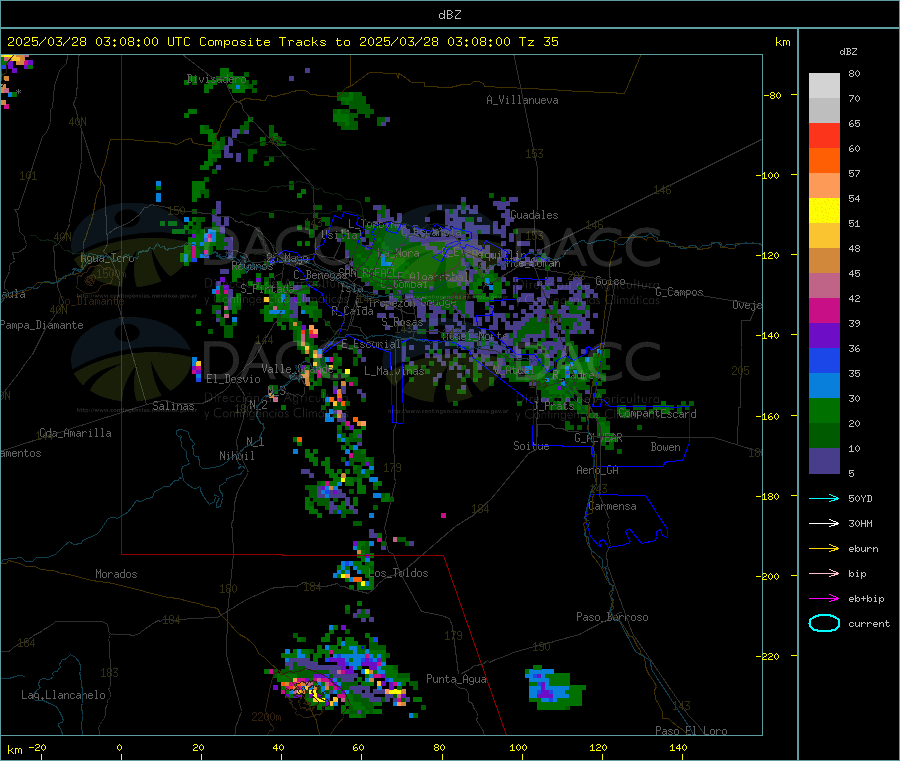Click the eburn yellow arrow legend icon
This screenshot has width=900, height=761.
(x=824, y=548)
